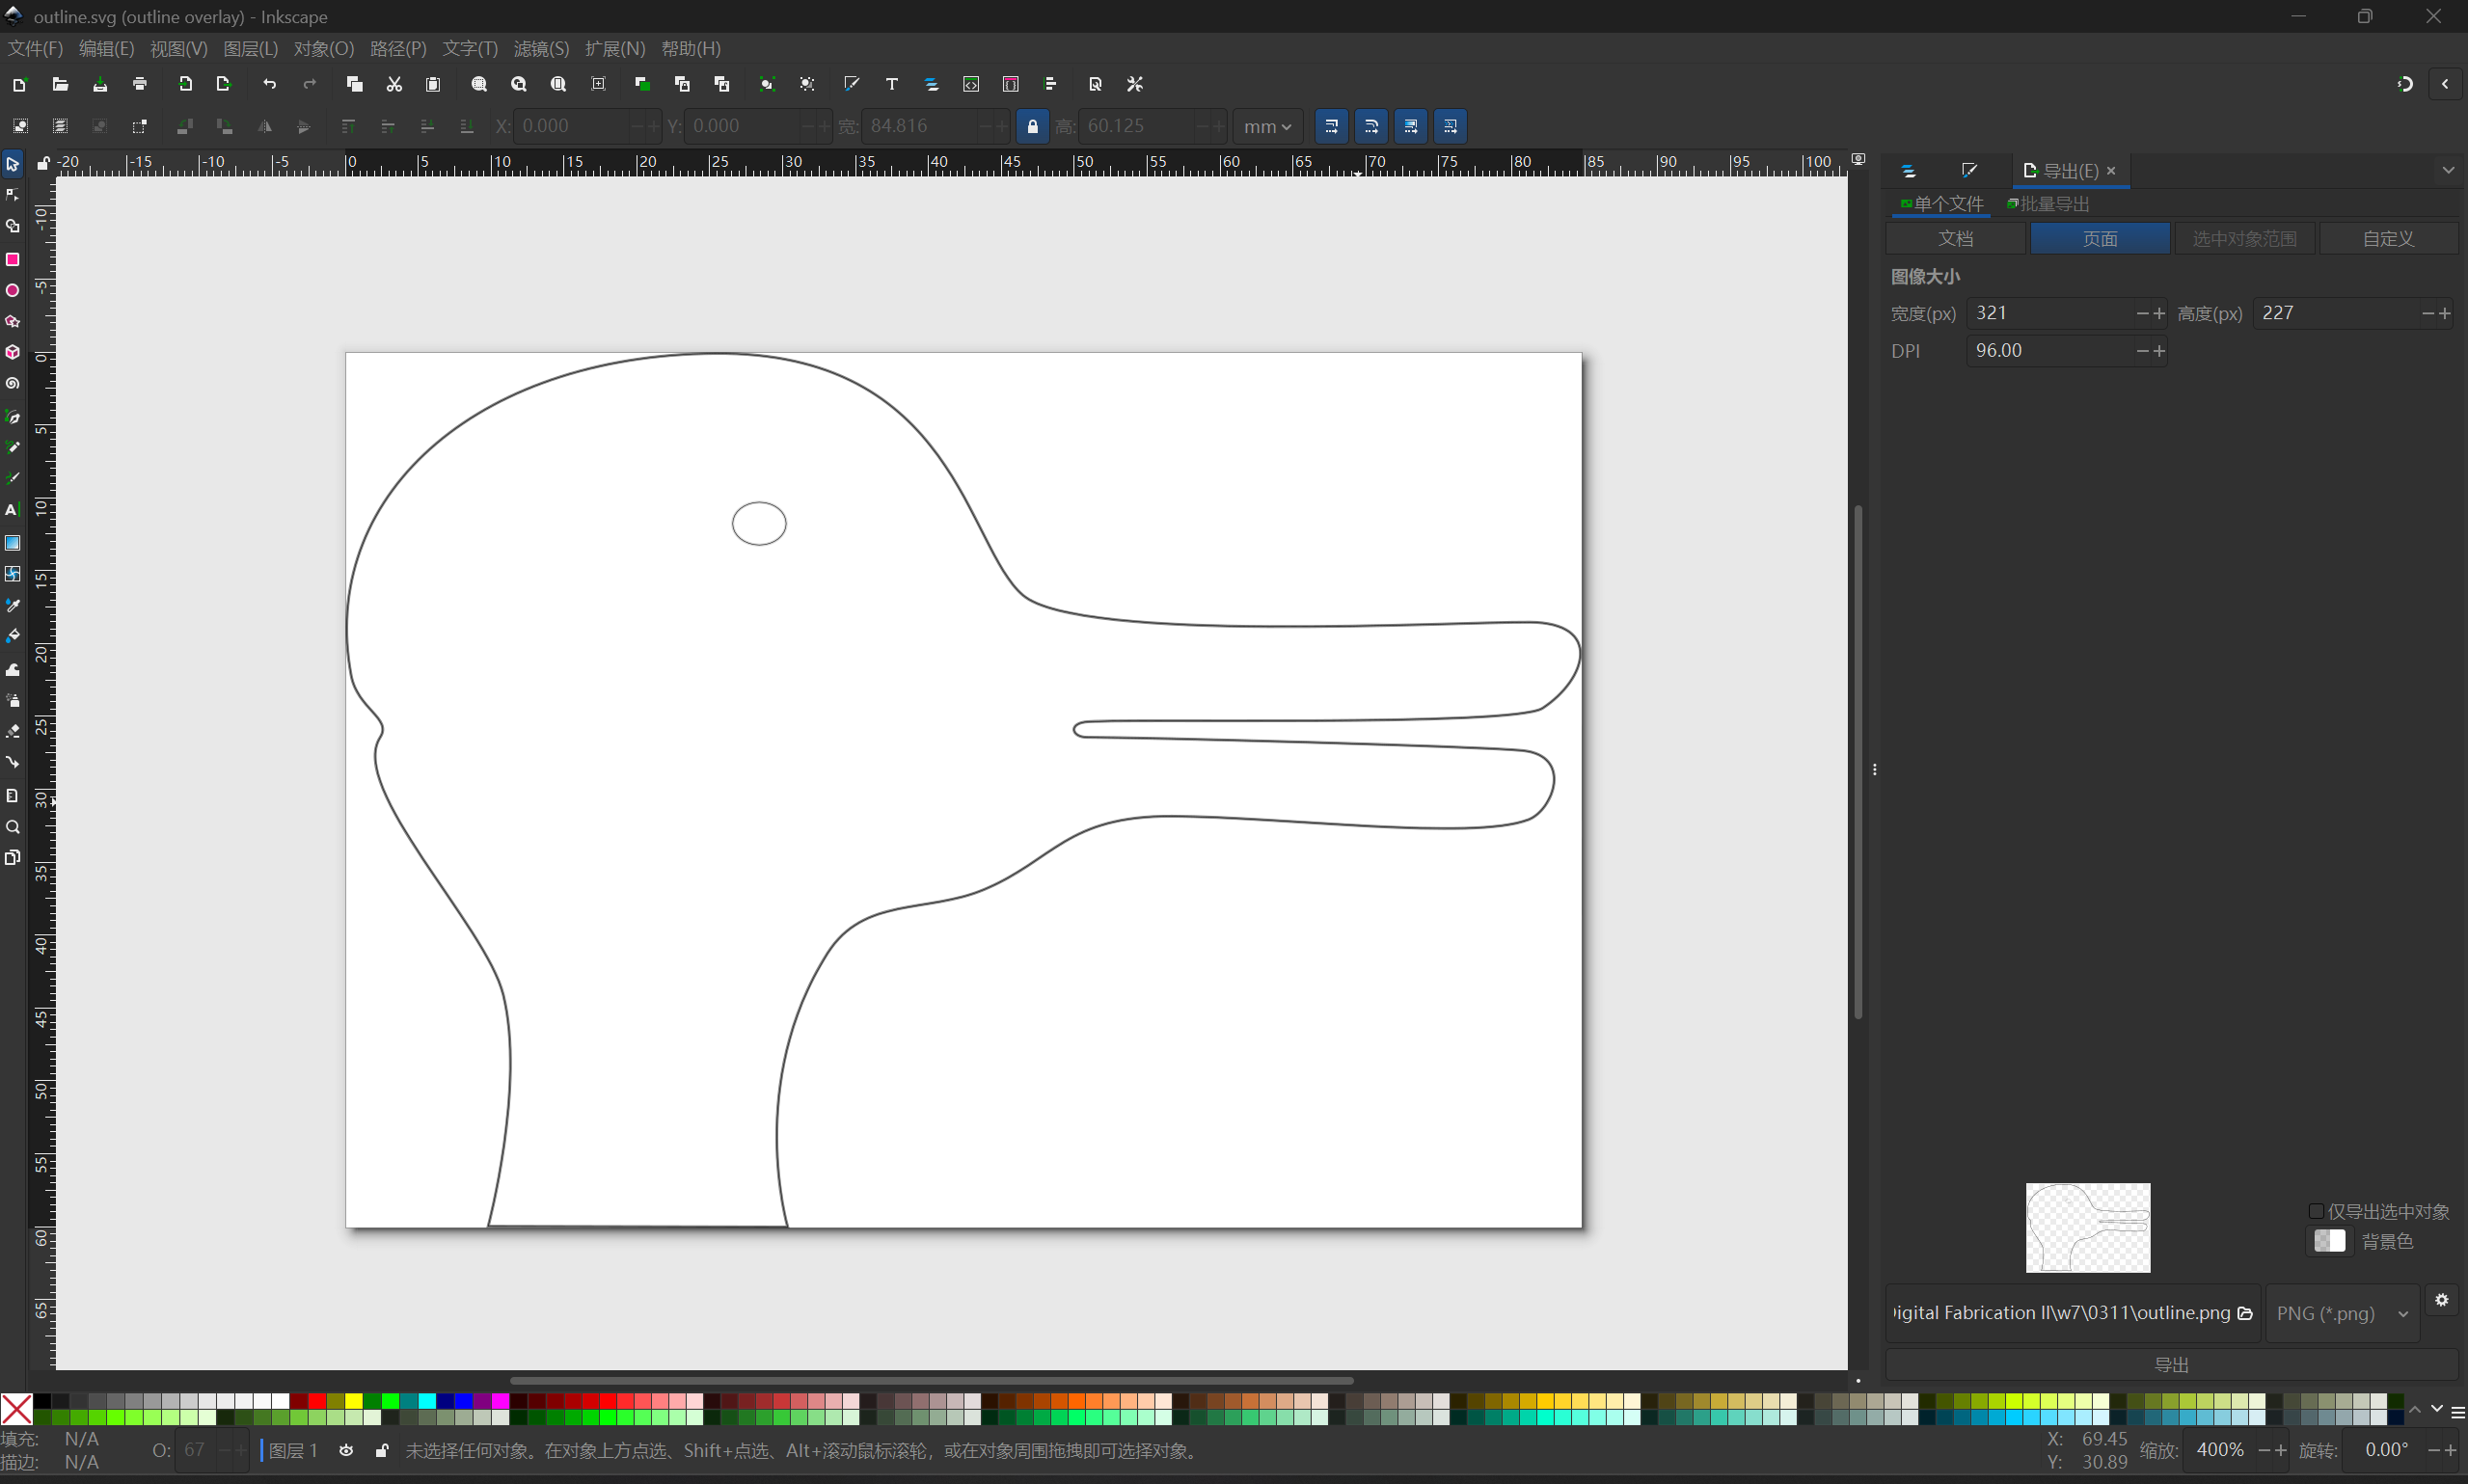Click the Print icon

140,84
